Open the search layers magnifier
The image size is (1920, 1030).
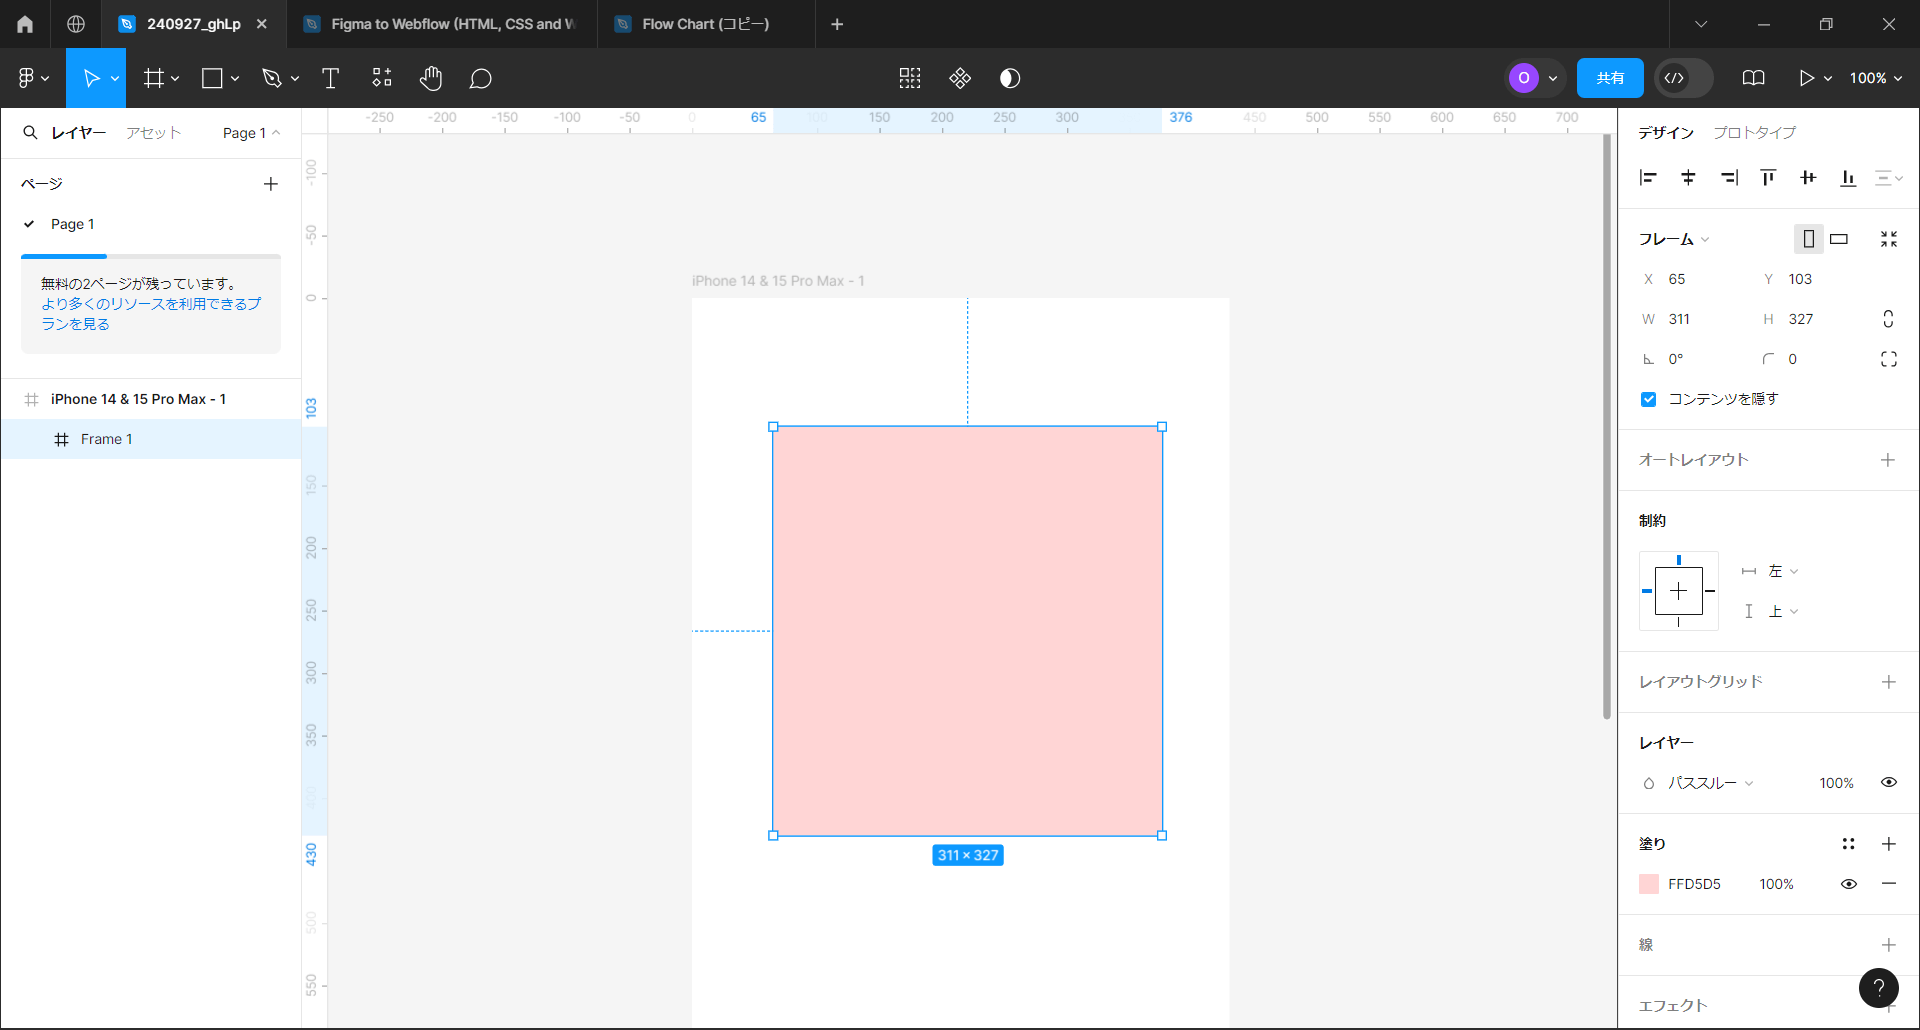(30, 132)
